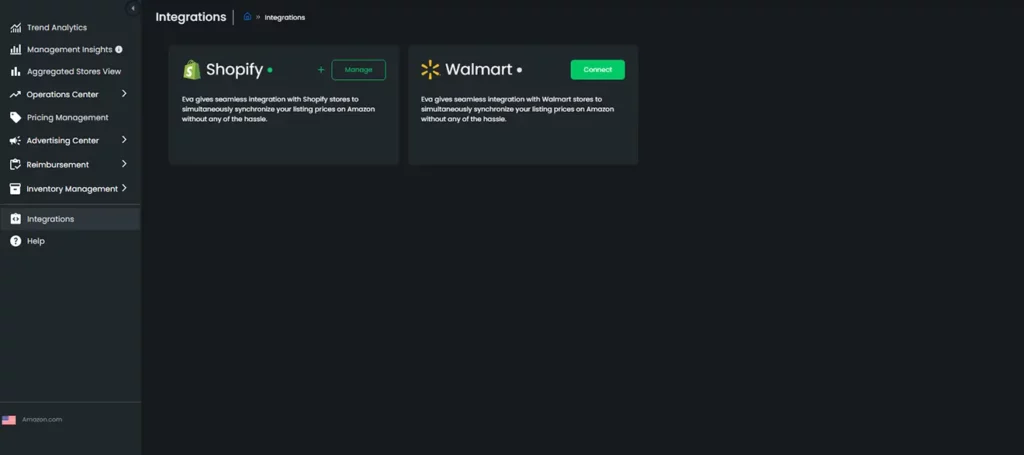Click the Shopify card title text

234,70
